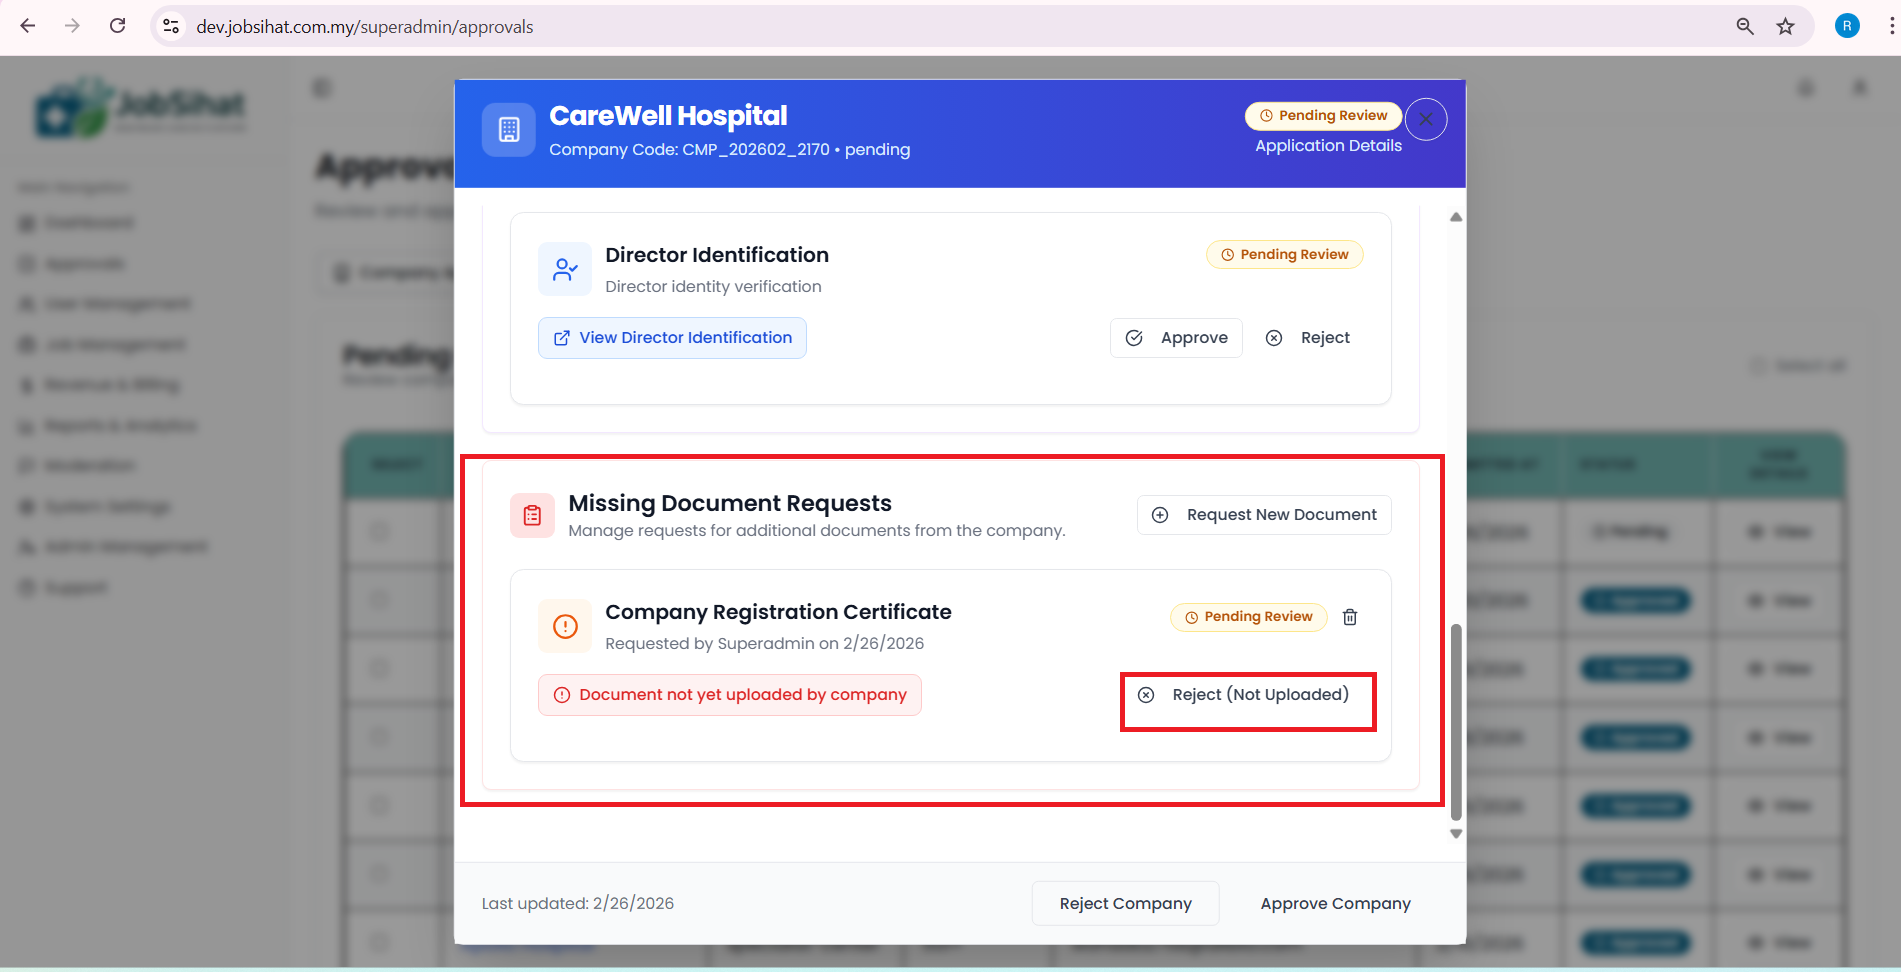1901x972 pixels.
Task: Click the warning icon beside Company Registration Certificate
Action: pos(565,627)
